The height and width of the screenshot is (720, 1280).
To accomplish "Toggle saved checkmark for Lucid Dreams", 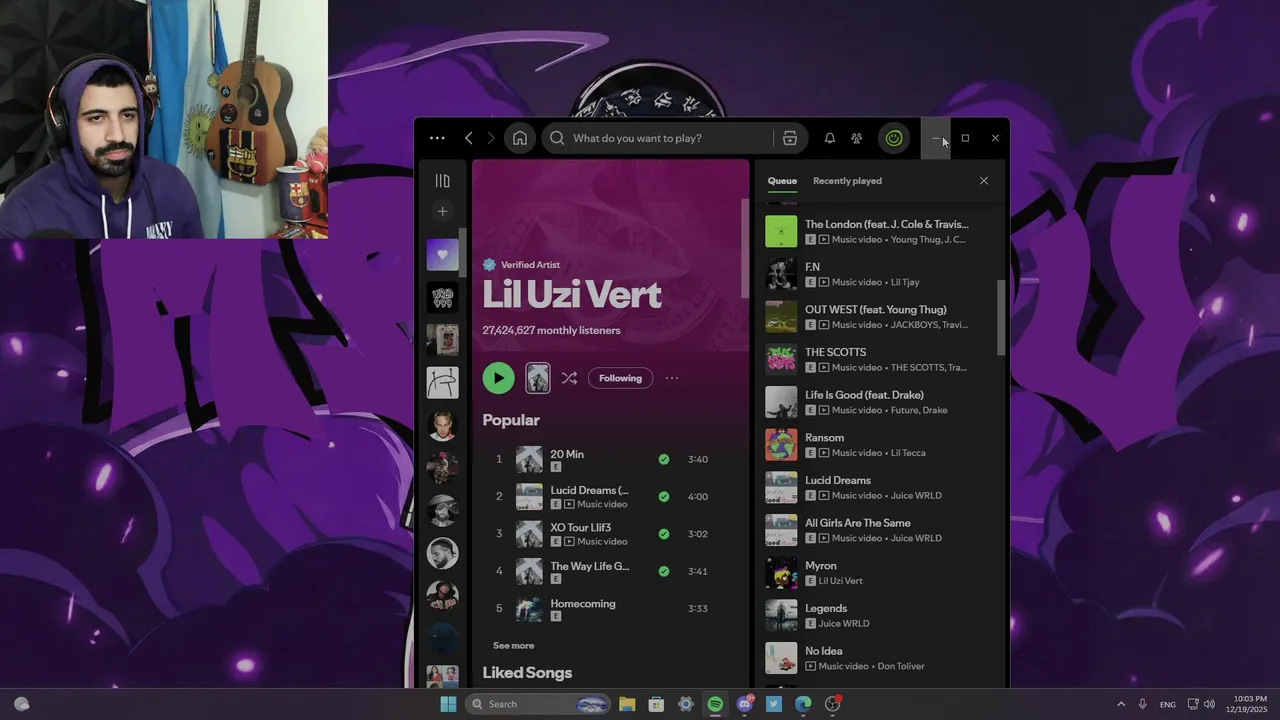I will [x=664, y=496].
